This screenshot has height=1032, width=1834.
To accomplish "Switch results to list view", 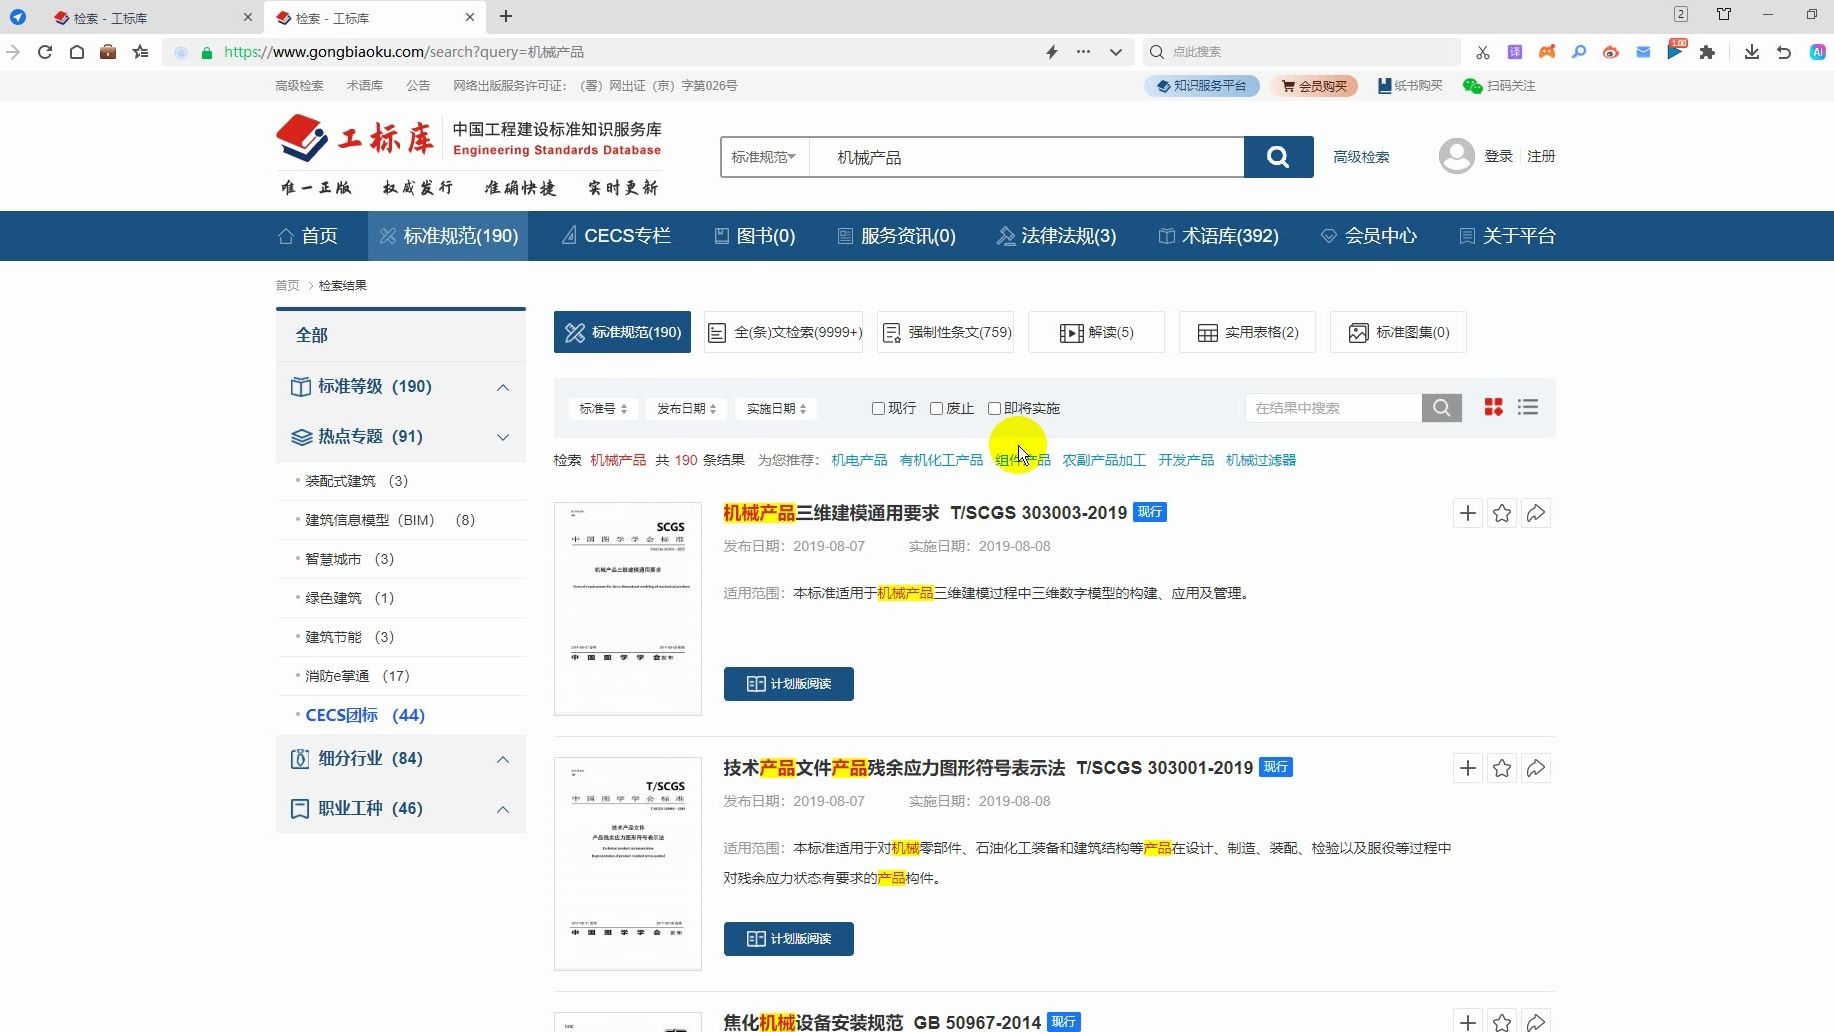I will click(1528, 407).
